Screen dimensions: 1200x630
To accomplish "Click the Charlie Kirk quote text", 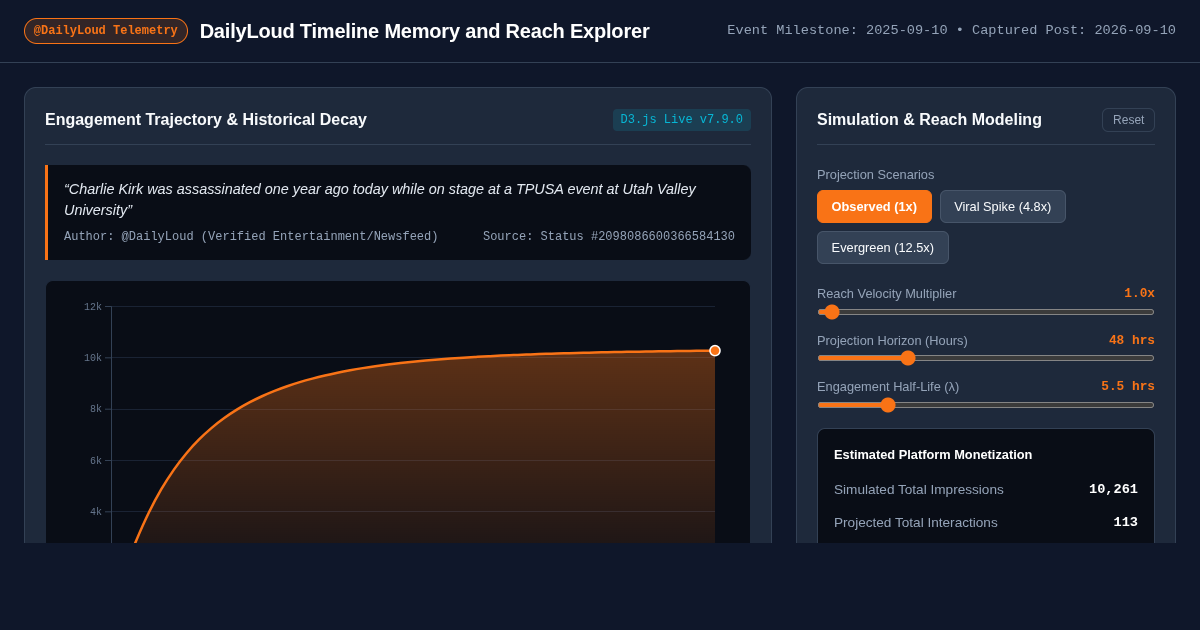I will tap(380, 199).
